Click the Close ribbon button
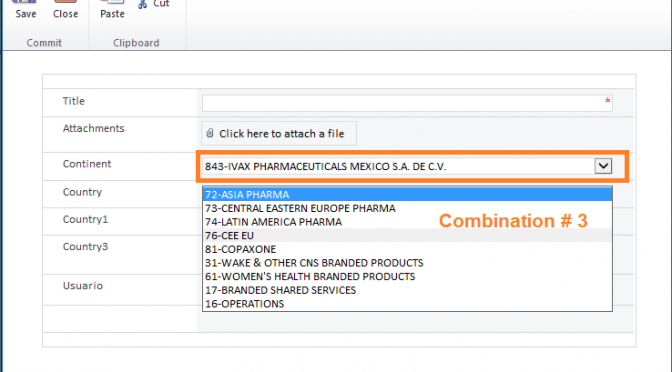The height and width of the screenshot is (372, 672). click(65, 10)
